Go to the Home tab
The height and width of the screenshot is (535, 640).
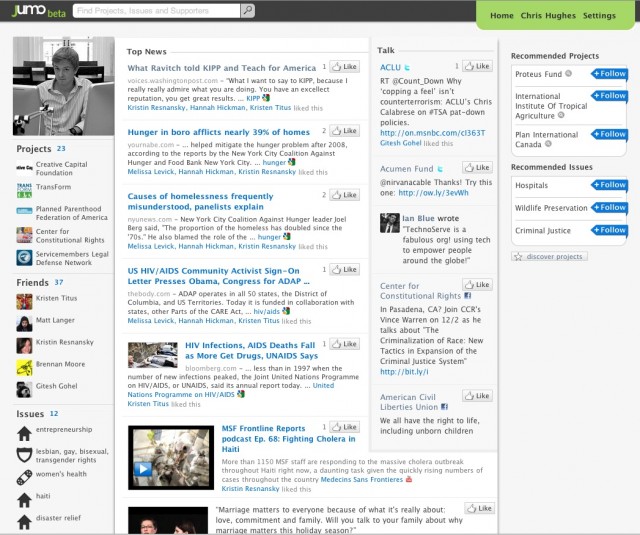pyautogui.click(x=502, y=16)
